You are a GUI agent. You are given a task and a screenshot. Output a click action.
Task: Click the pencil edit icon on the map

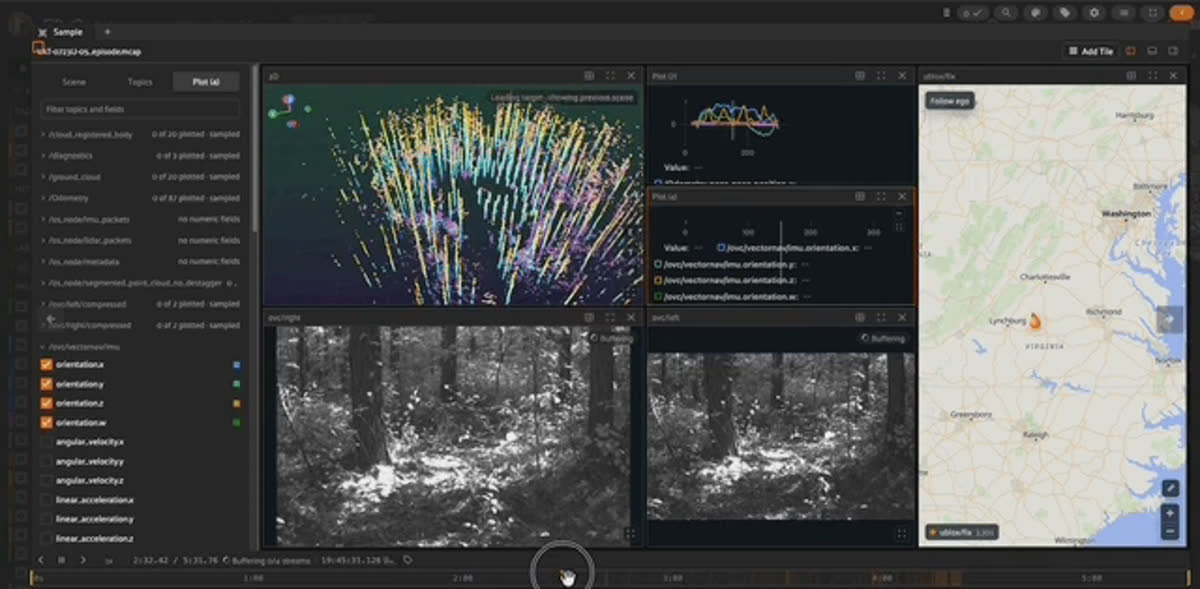pos(1170,488)
